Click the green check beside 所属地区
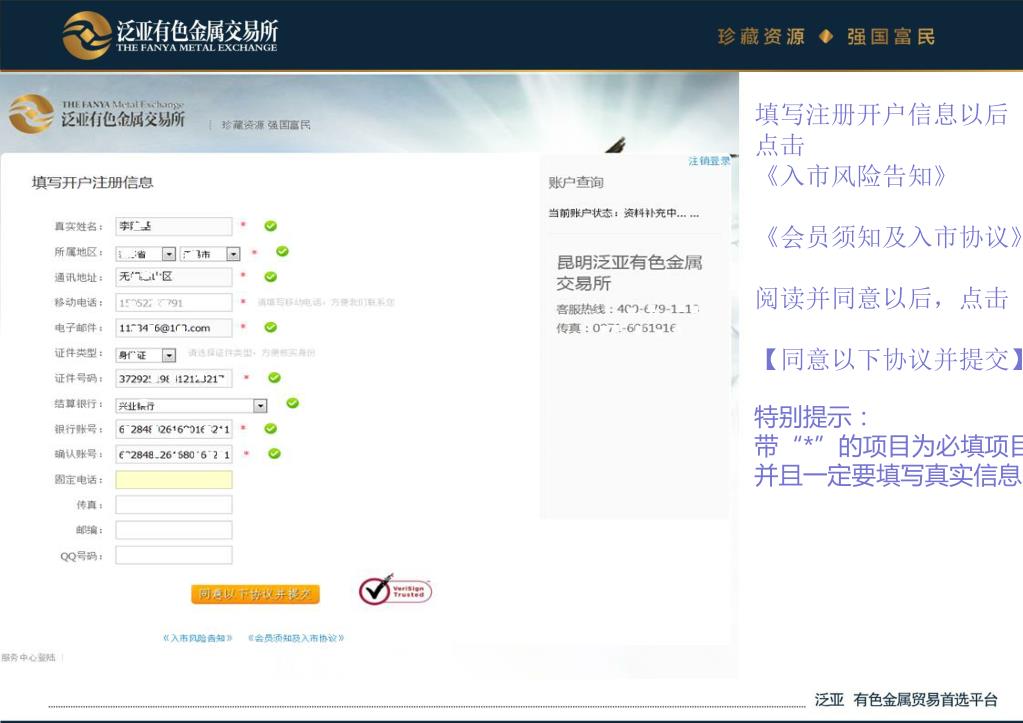 282,251
